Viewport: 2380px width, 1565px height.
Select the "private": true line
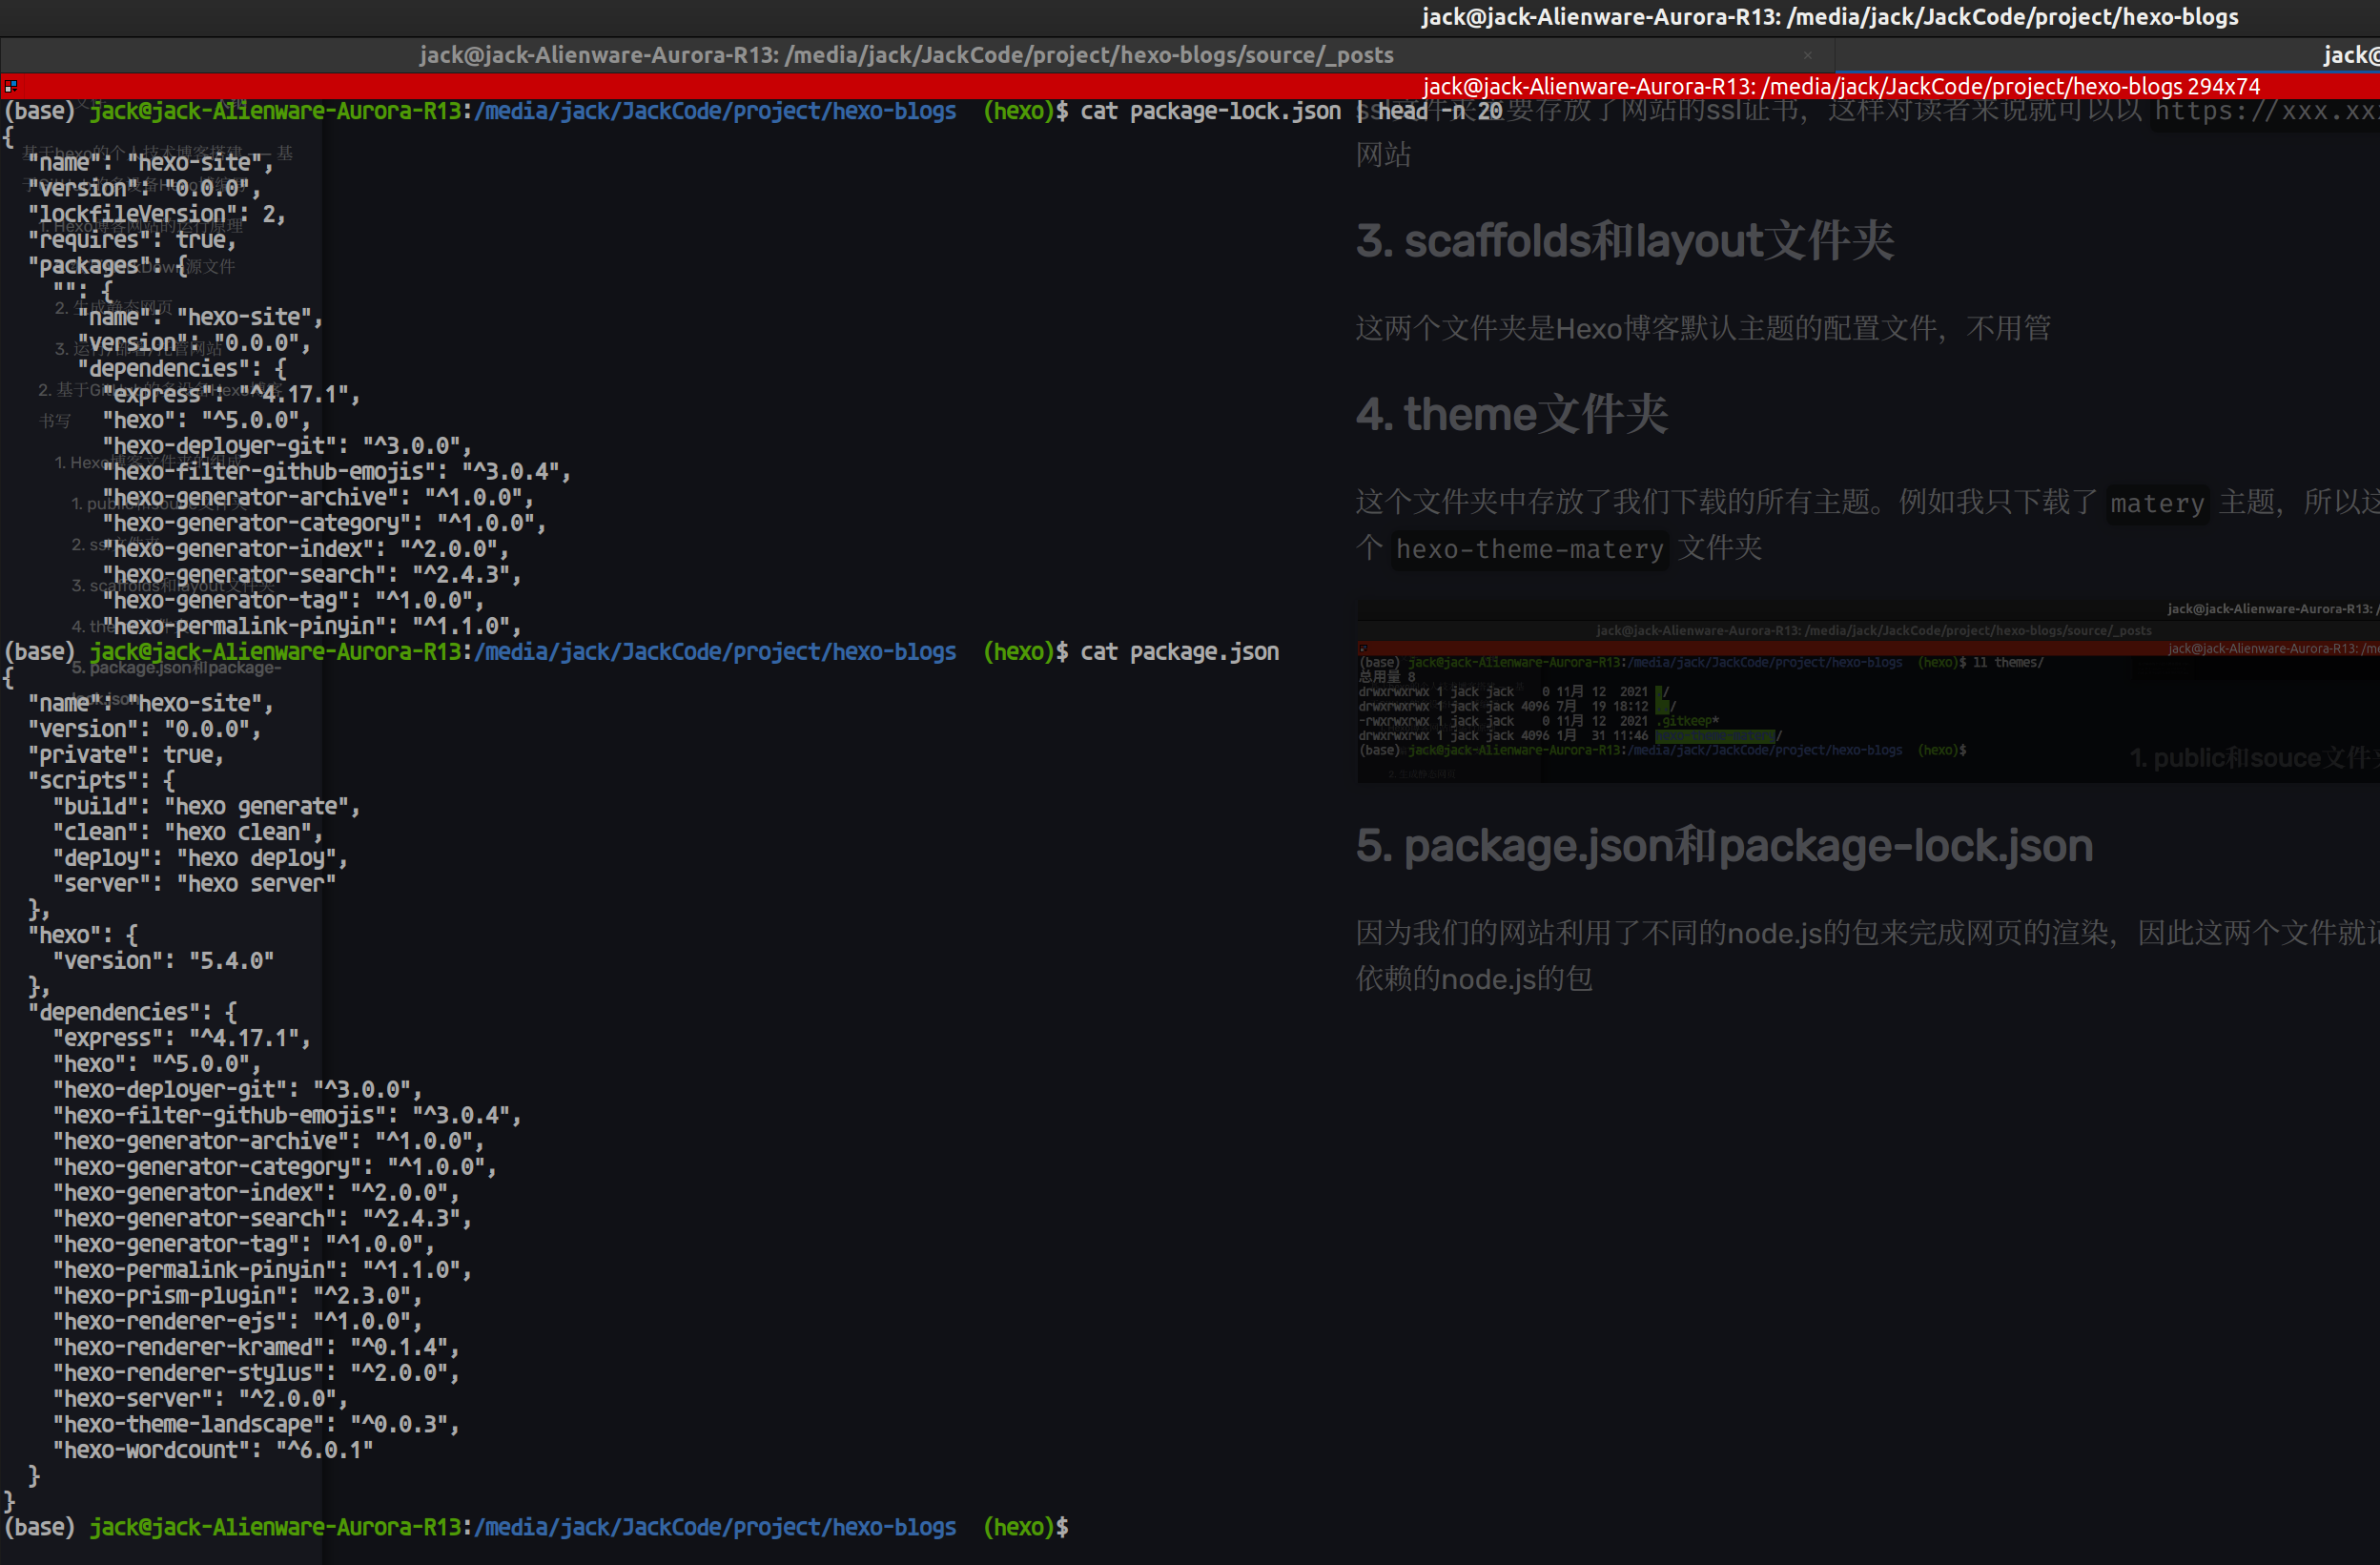tap(126, 755)
